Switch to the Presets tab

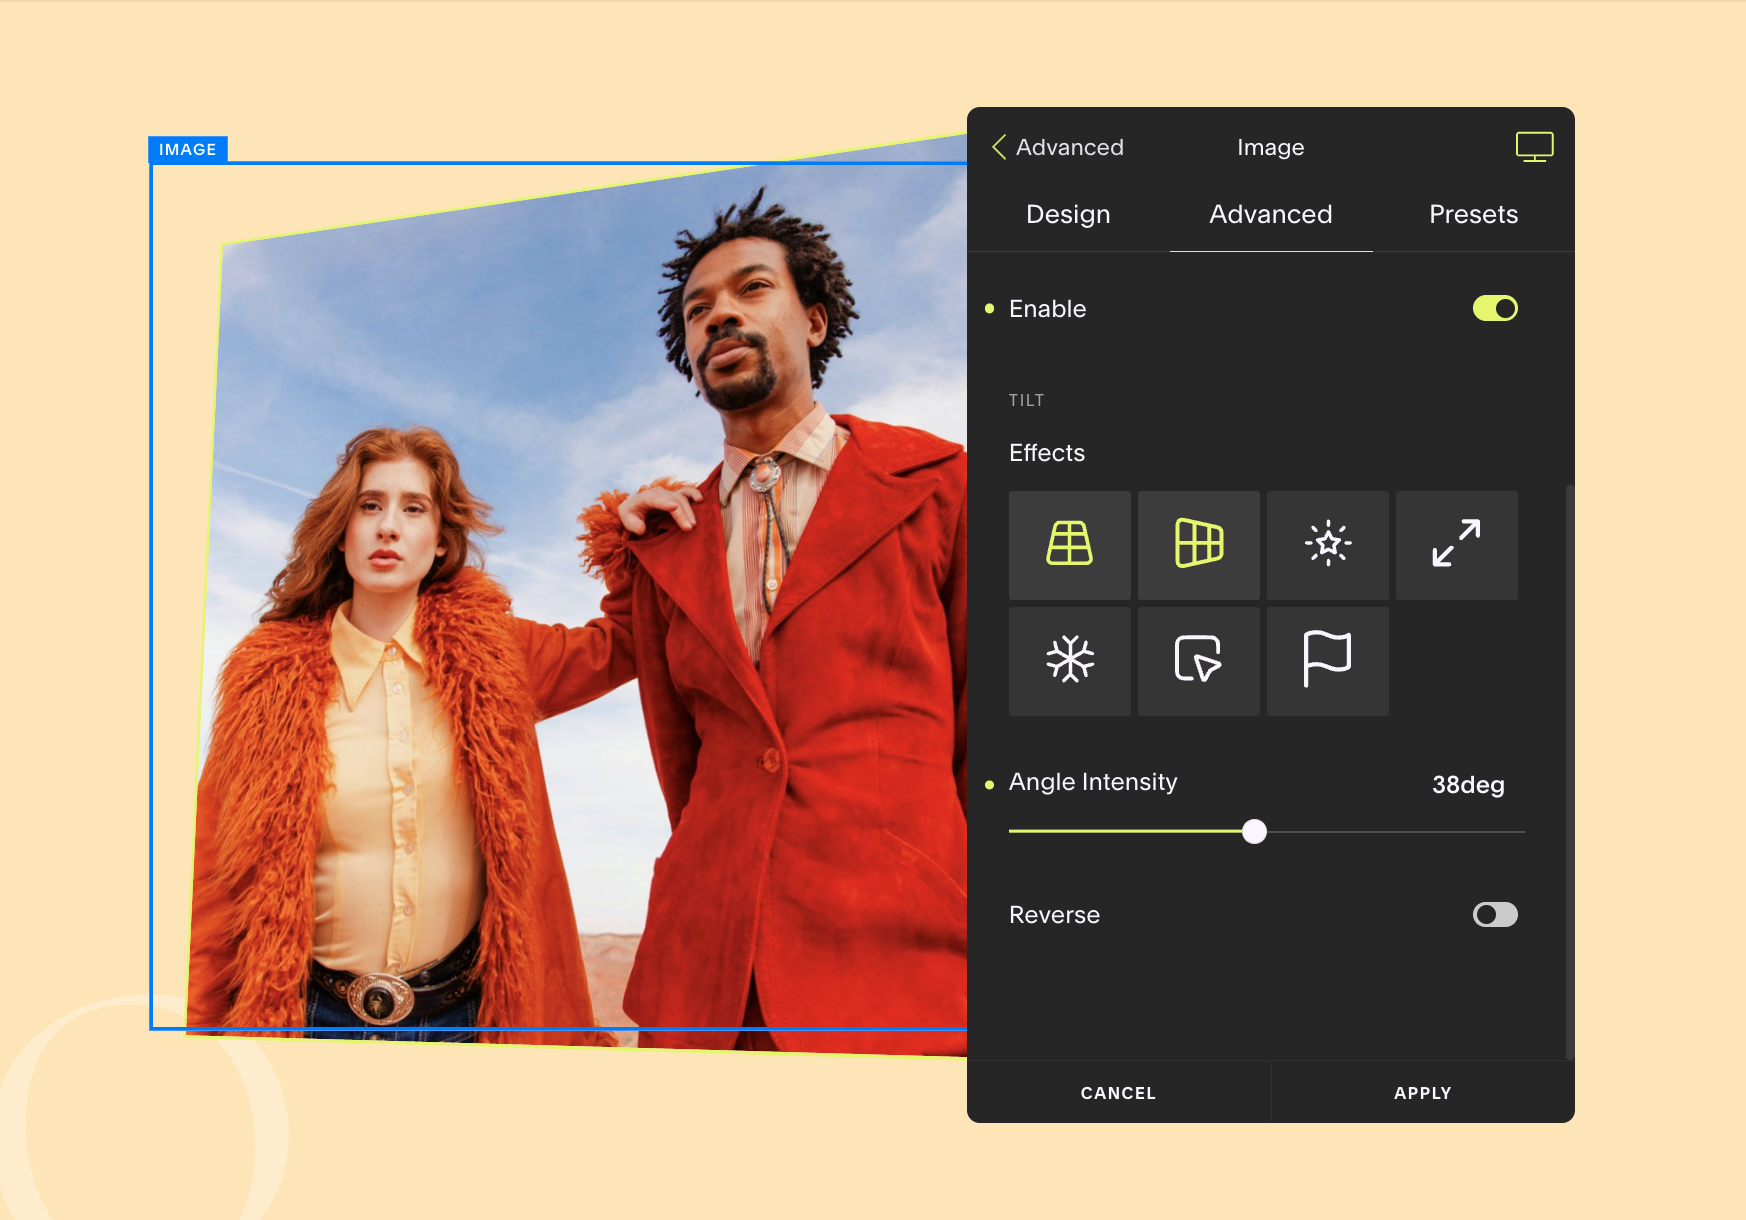point(1473,214)
